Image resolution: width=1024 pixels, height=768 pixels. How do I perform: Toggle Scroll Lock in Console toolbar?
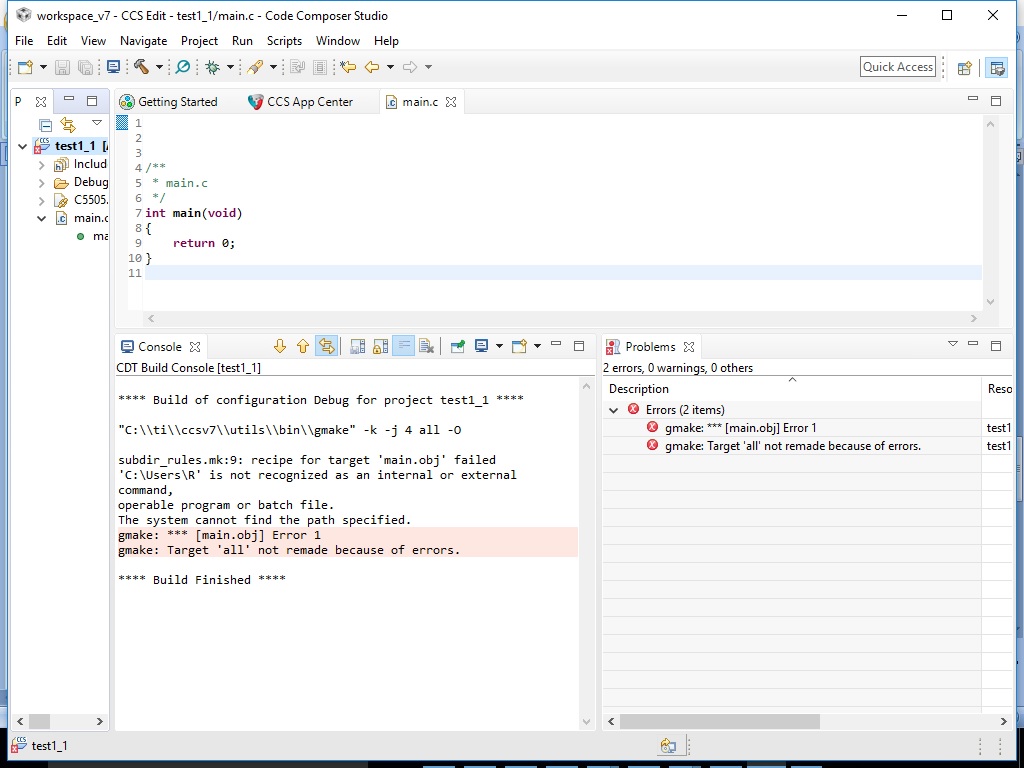[380, 346]
